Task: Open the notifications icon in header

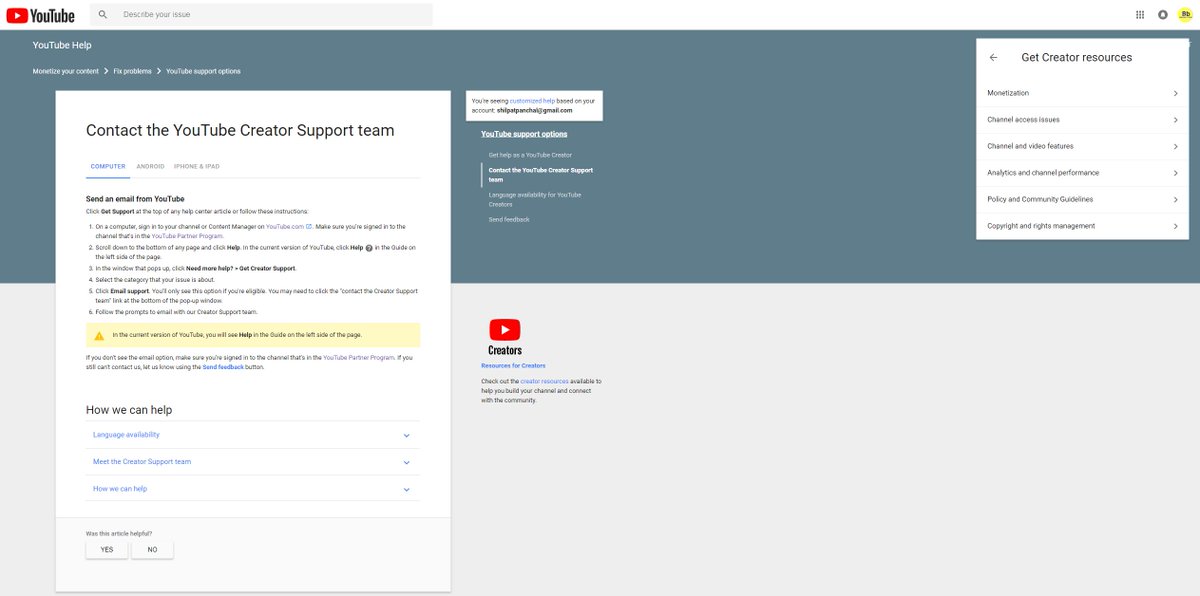Action: coord(1162,15)
